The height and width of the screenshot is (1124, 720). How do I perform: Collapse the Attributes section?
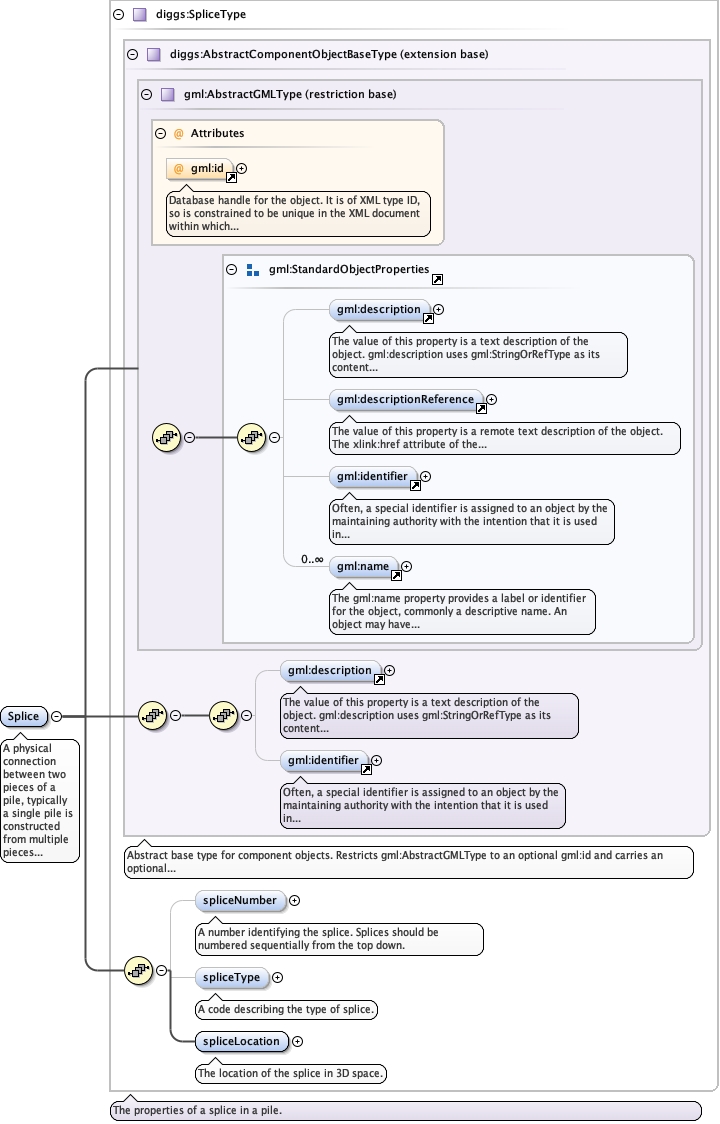161,133
